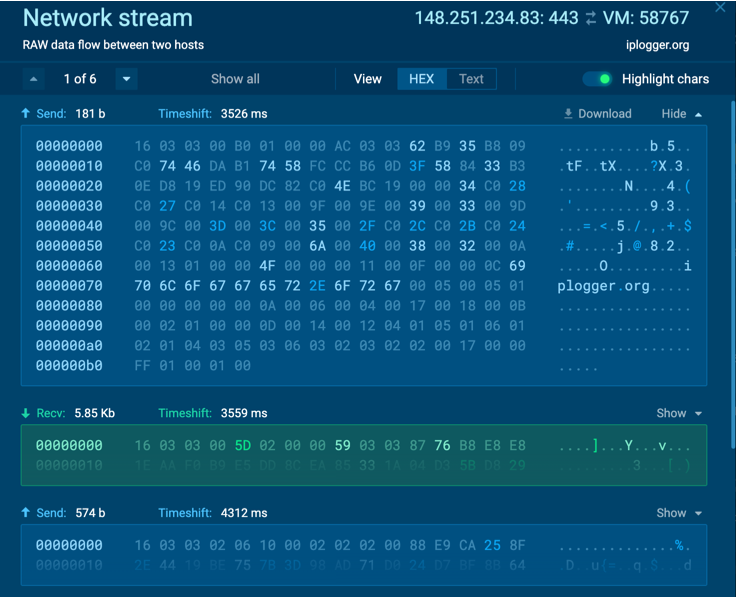This screenshot has width=736, height=597.
Task: Toggle the Highlight chars switch
Action: 597,79
